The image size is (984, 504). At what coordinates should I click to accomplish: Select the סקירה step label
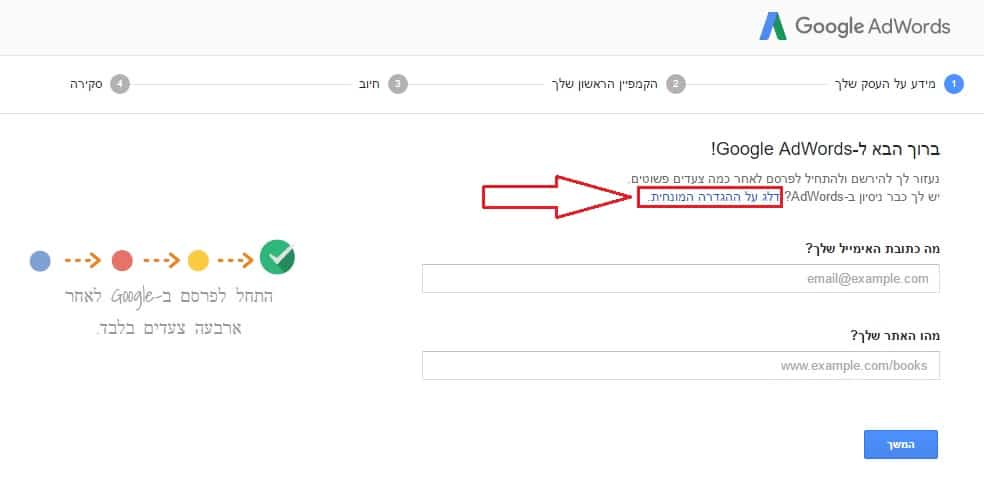click(x=86, y=84)
